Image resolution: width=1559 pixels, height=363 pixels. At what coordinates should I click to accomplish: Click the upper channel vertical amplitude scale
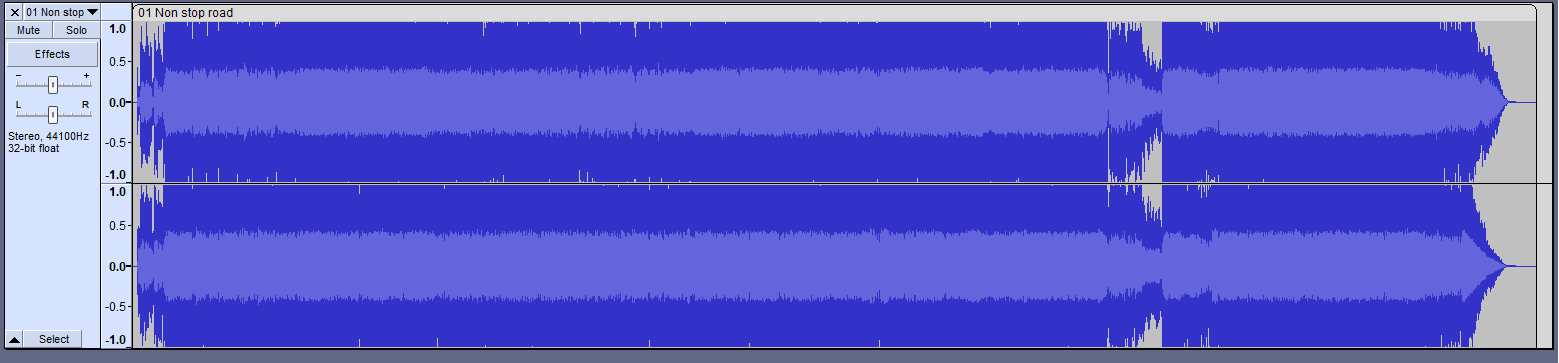coord(117,102)
